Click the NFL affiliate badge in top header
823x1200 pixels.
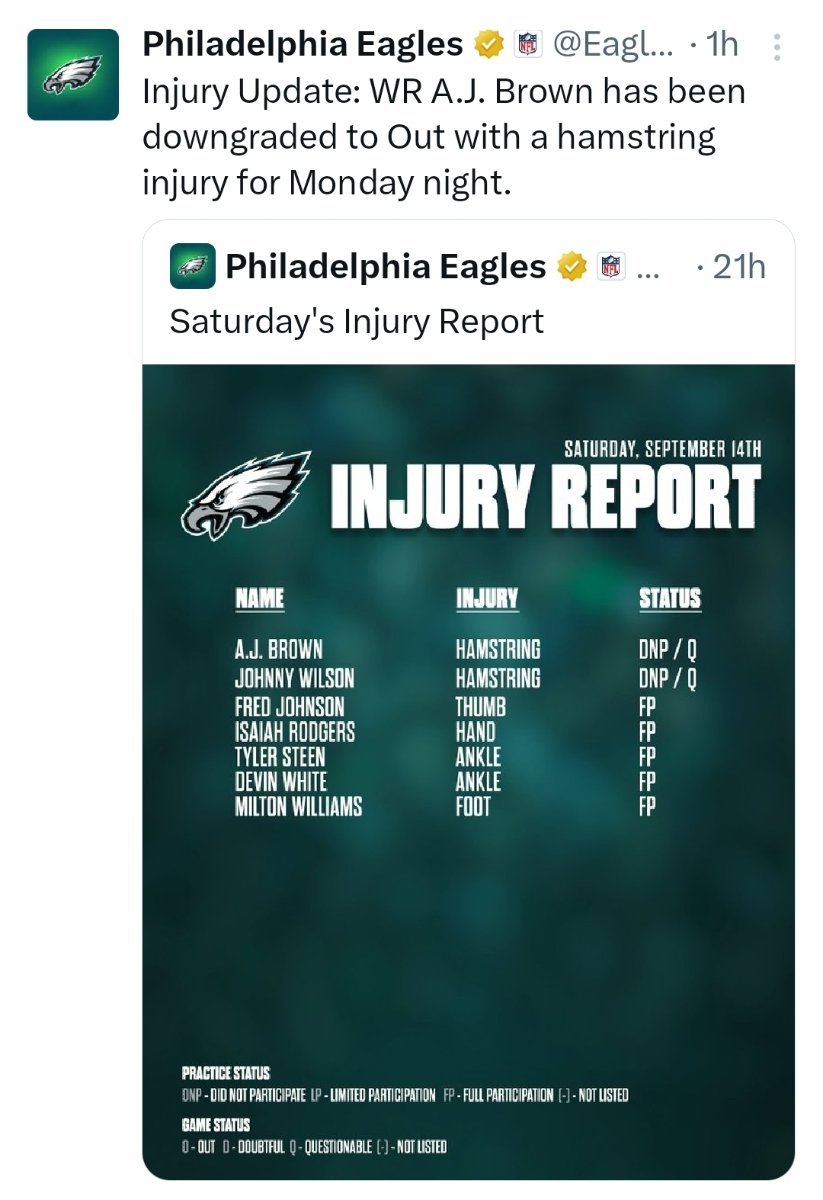(527, 45)
